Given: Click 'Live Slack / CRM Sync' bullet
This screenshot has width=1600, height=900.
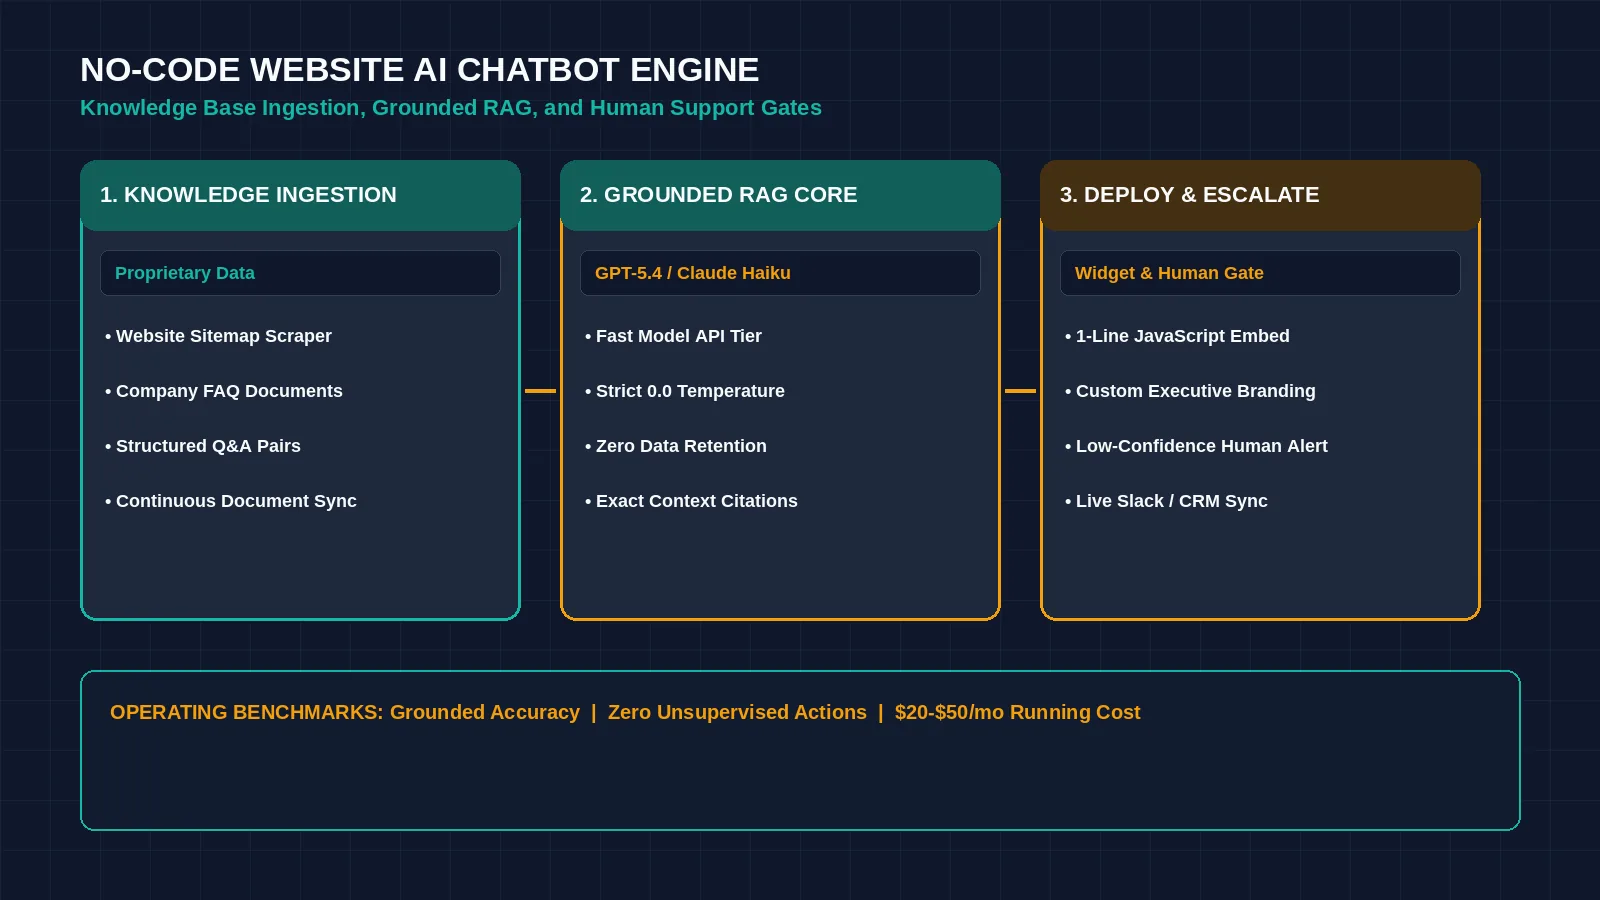Looking at the screenshot, I should (1166, 501).
